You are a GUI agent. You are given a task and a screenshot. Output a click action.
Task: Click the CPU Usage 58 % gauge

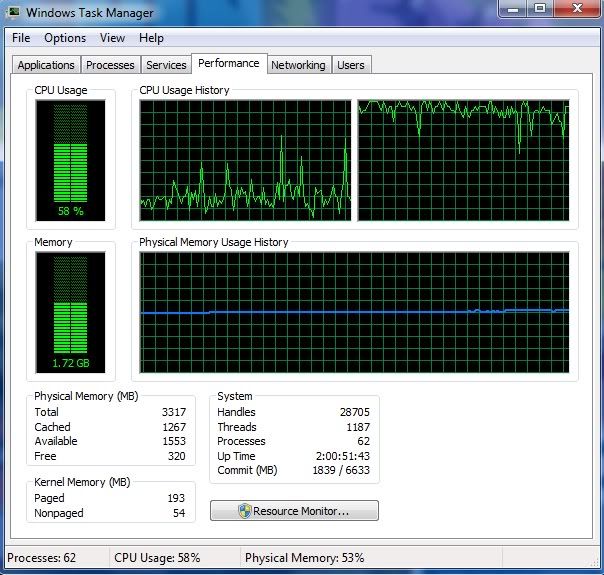pyautogui.click(x=70, y=160)
